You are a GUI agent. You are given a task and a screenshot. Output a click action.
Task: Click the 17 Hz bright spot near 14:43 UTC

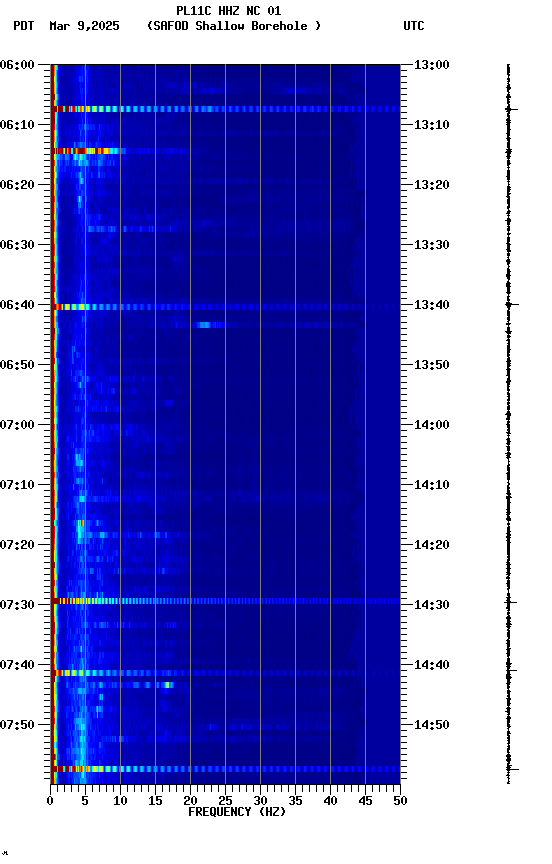coord(167,685)
